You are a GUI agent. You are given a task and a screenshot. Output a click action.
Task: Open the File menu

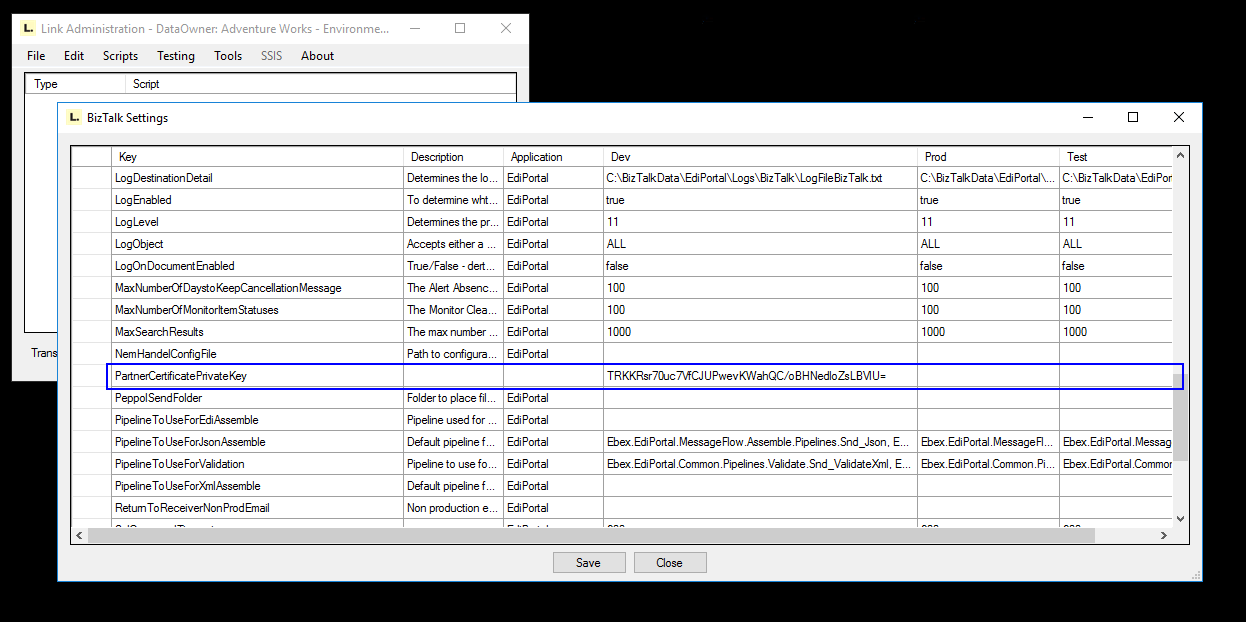[x=36, y=56]
